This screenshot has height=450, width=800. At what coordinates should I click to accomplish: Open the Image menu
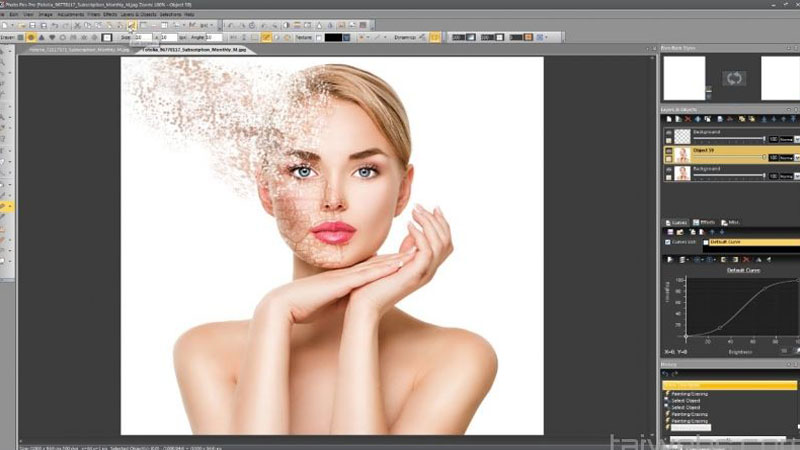point(45,14)
